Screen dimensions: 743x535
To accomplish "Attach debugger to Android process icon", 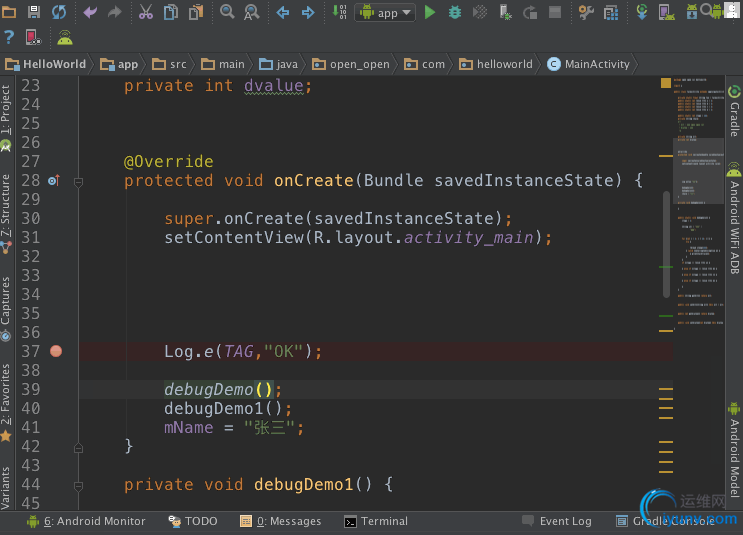I will (505, 12).
